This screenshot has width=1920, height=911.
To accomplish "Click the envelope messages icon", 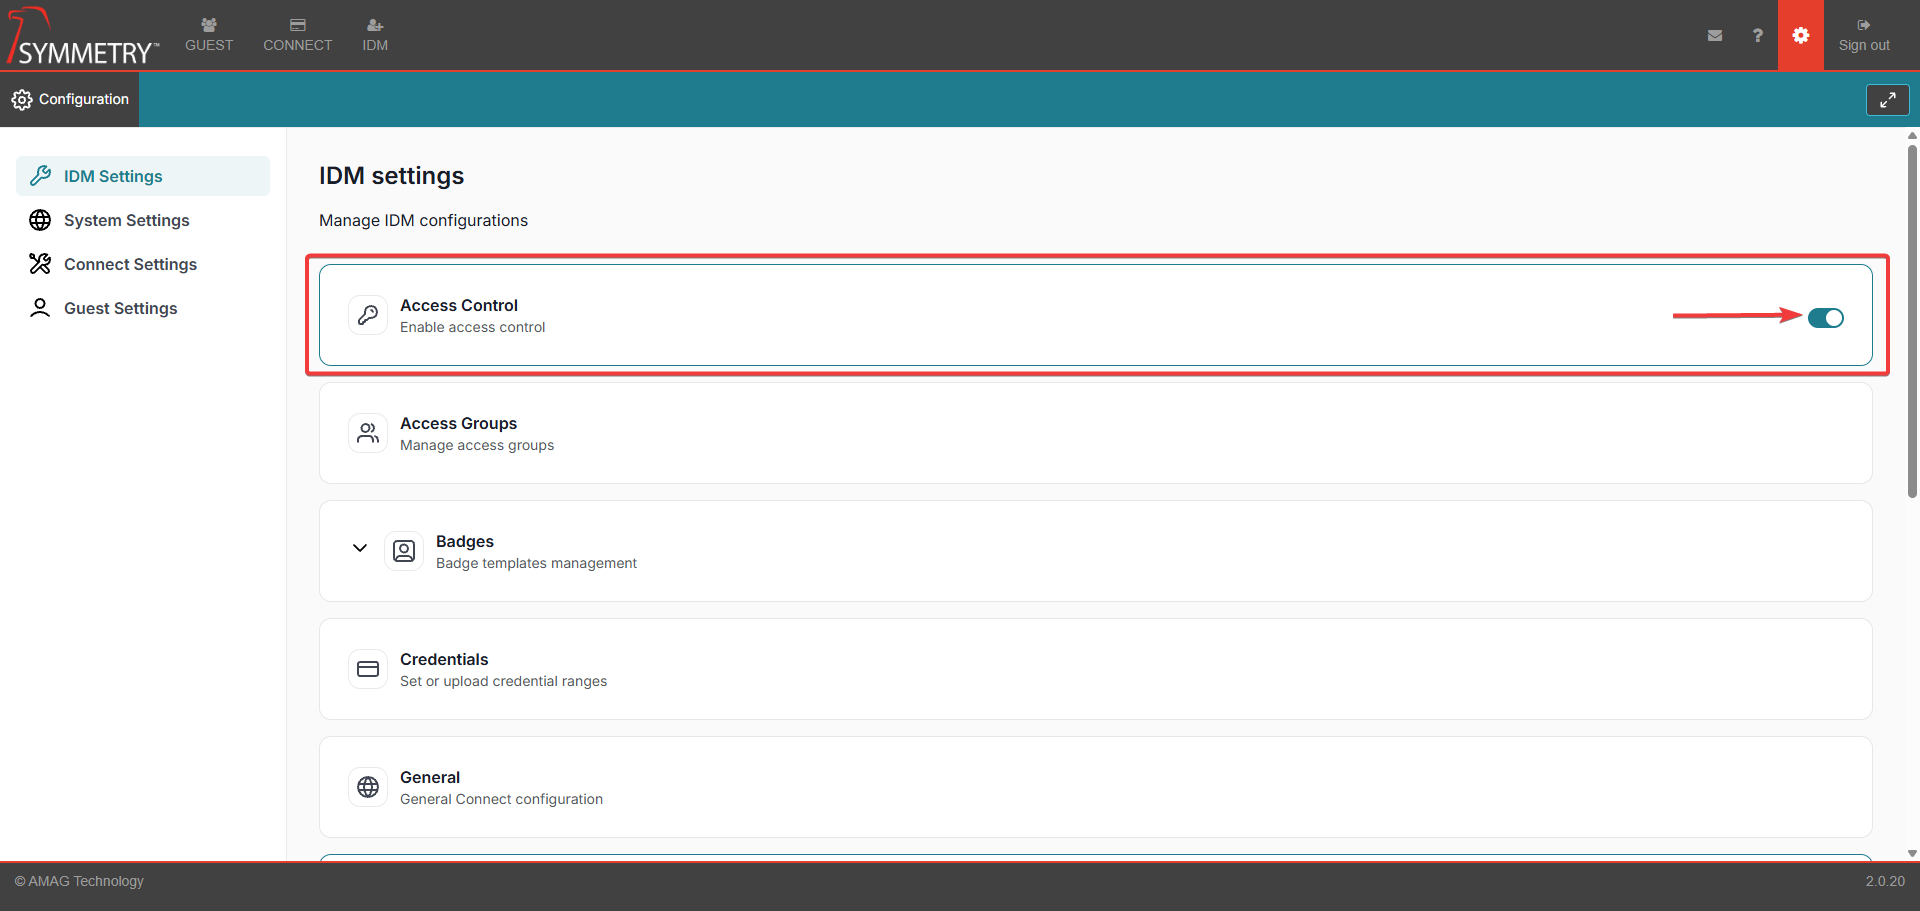I will [x=1714, y=35].
